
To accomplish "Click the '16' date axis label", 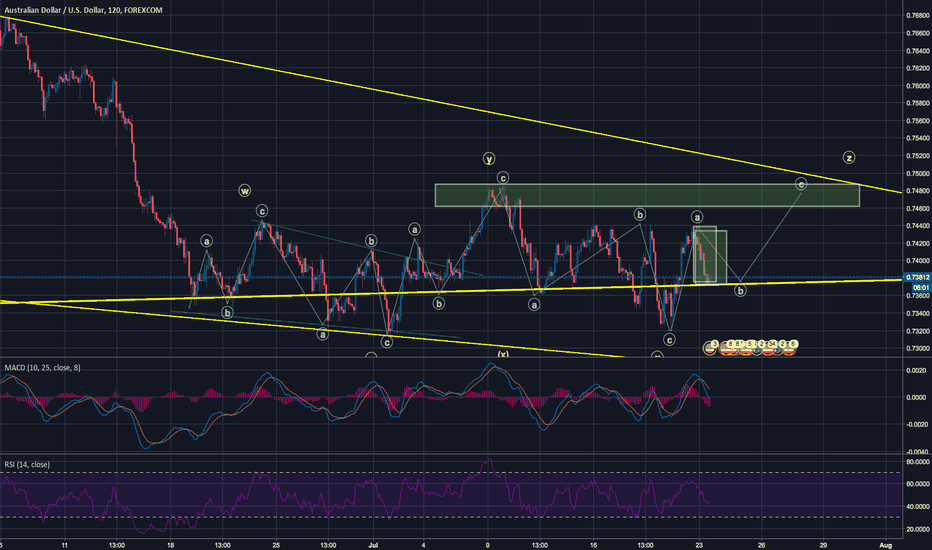I will click(594, 545).
